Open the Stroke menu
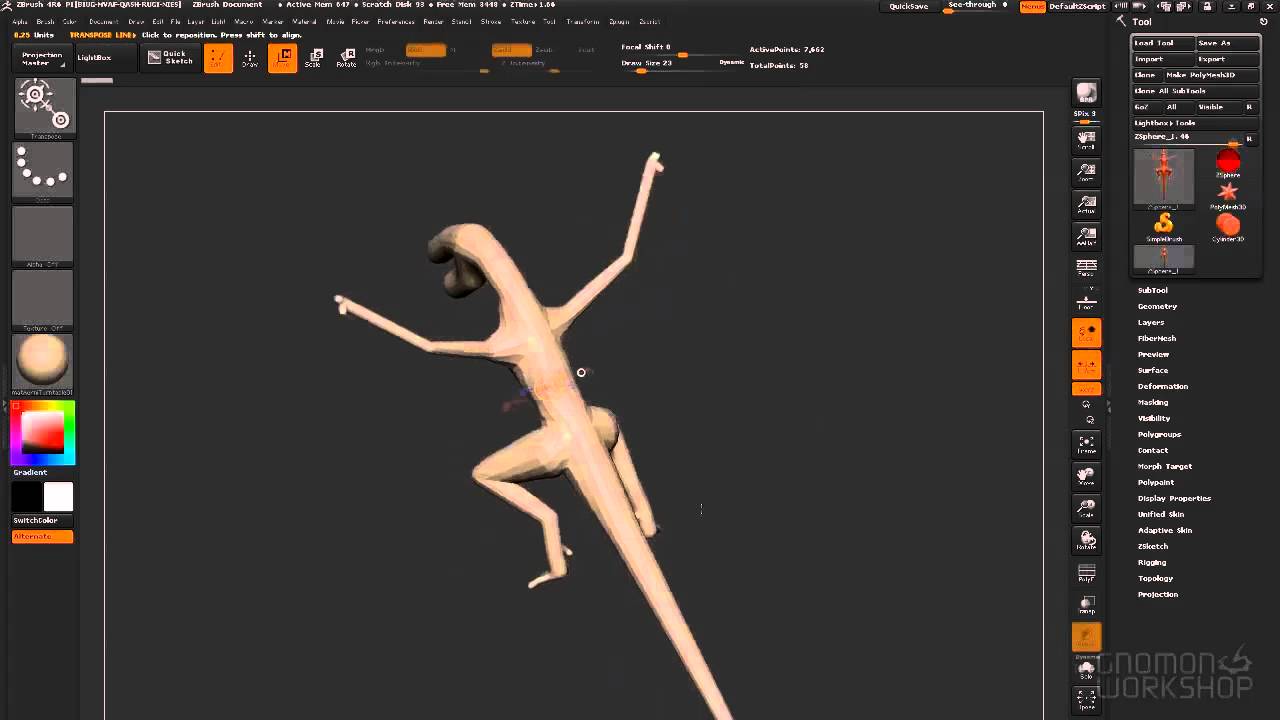The height and width of the screenshot is (720, 1280). (x=491, y=21)
